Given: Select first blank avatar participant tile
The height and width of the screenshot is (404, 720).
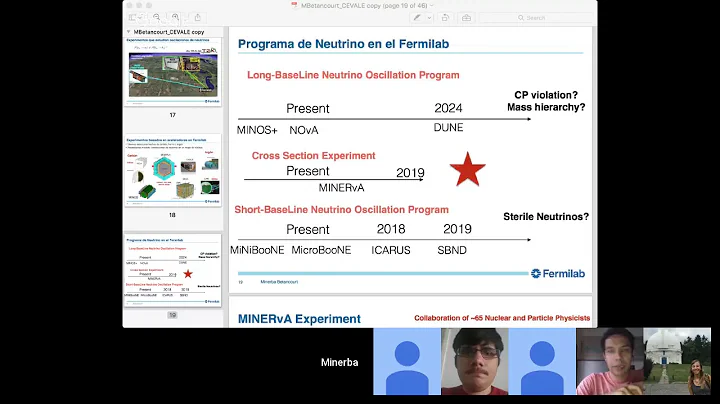Looking at the screenshot, I should coord(407,361).
